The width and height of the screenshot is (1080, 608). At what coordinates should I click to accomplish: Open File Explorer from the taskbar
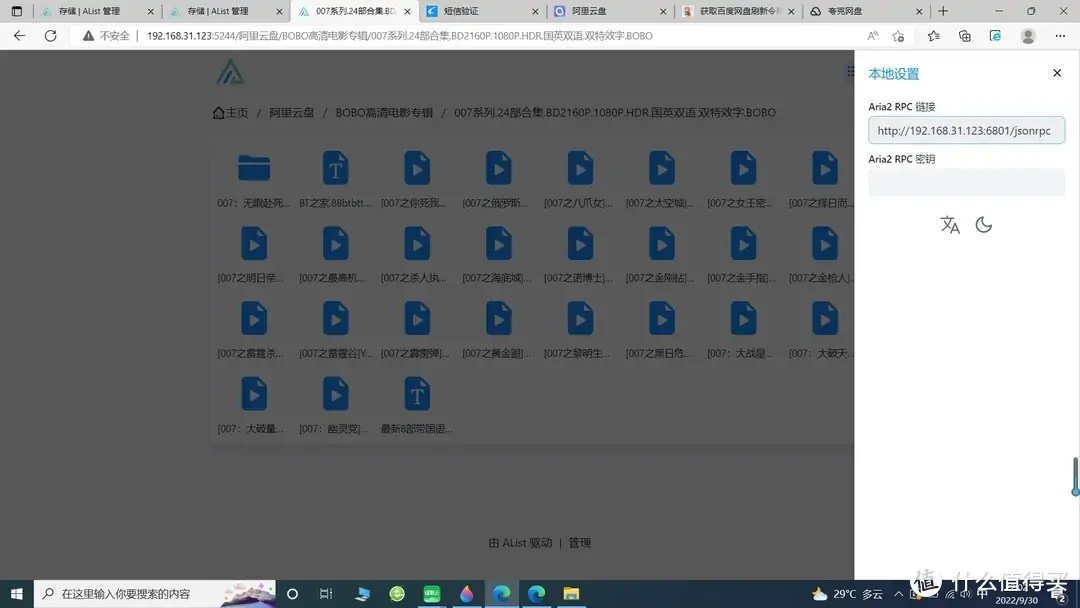[x=571, y=593]
